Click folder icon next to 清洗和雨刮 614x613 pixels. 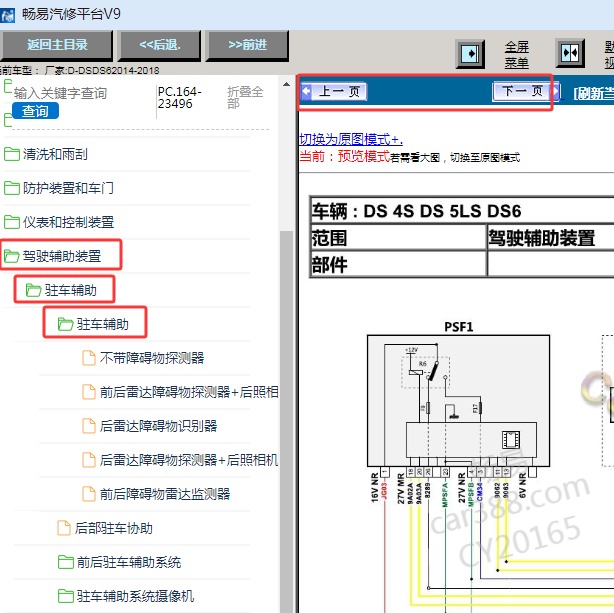coord(12,154)
